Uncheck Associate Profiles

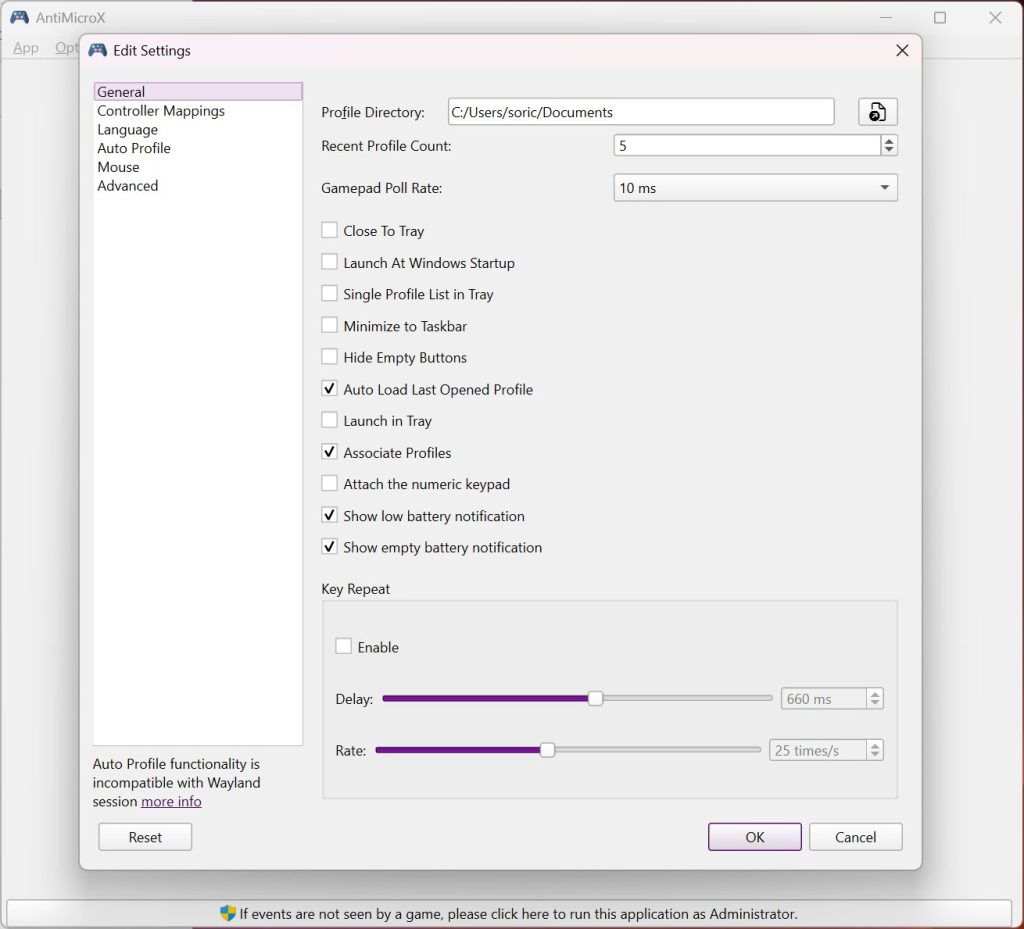tap(329, 452)
